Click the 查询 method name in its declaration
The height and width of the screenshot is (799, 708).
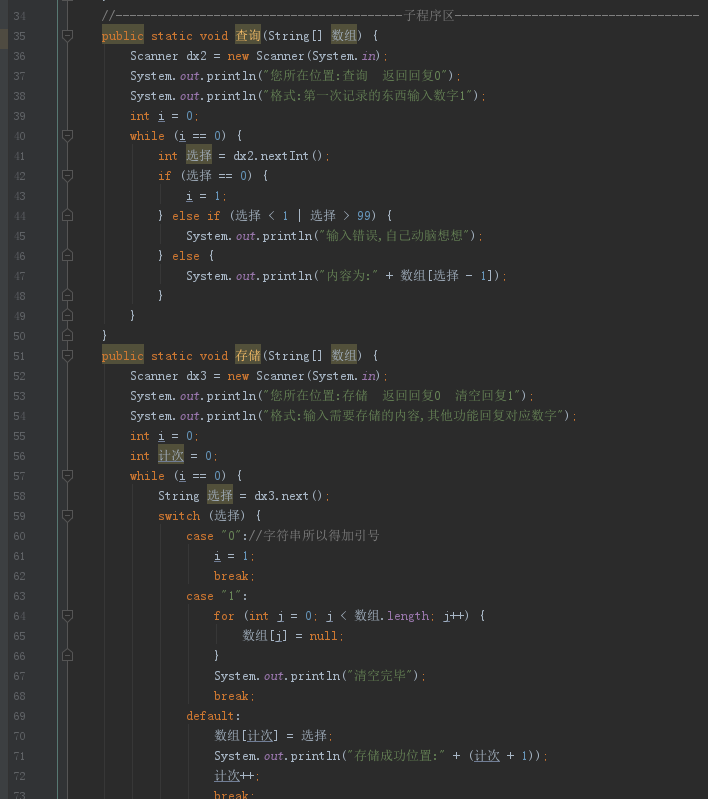247,36
